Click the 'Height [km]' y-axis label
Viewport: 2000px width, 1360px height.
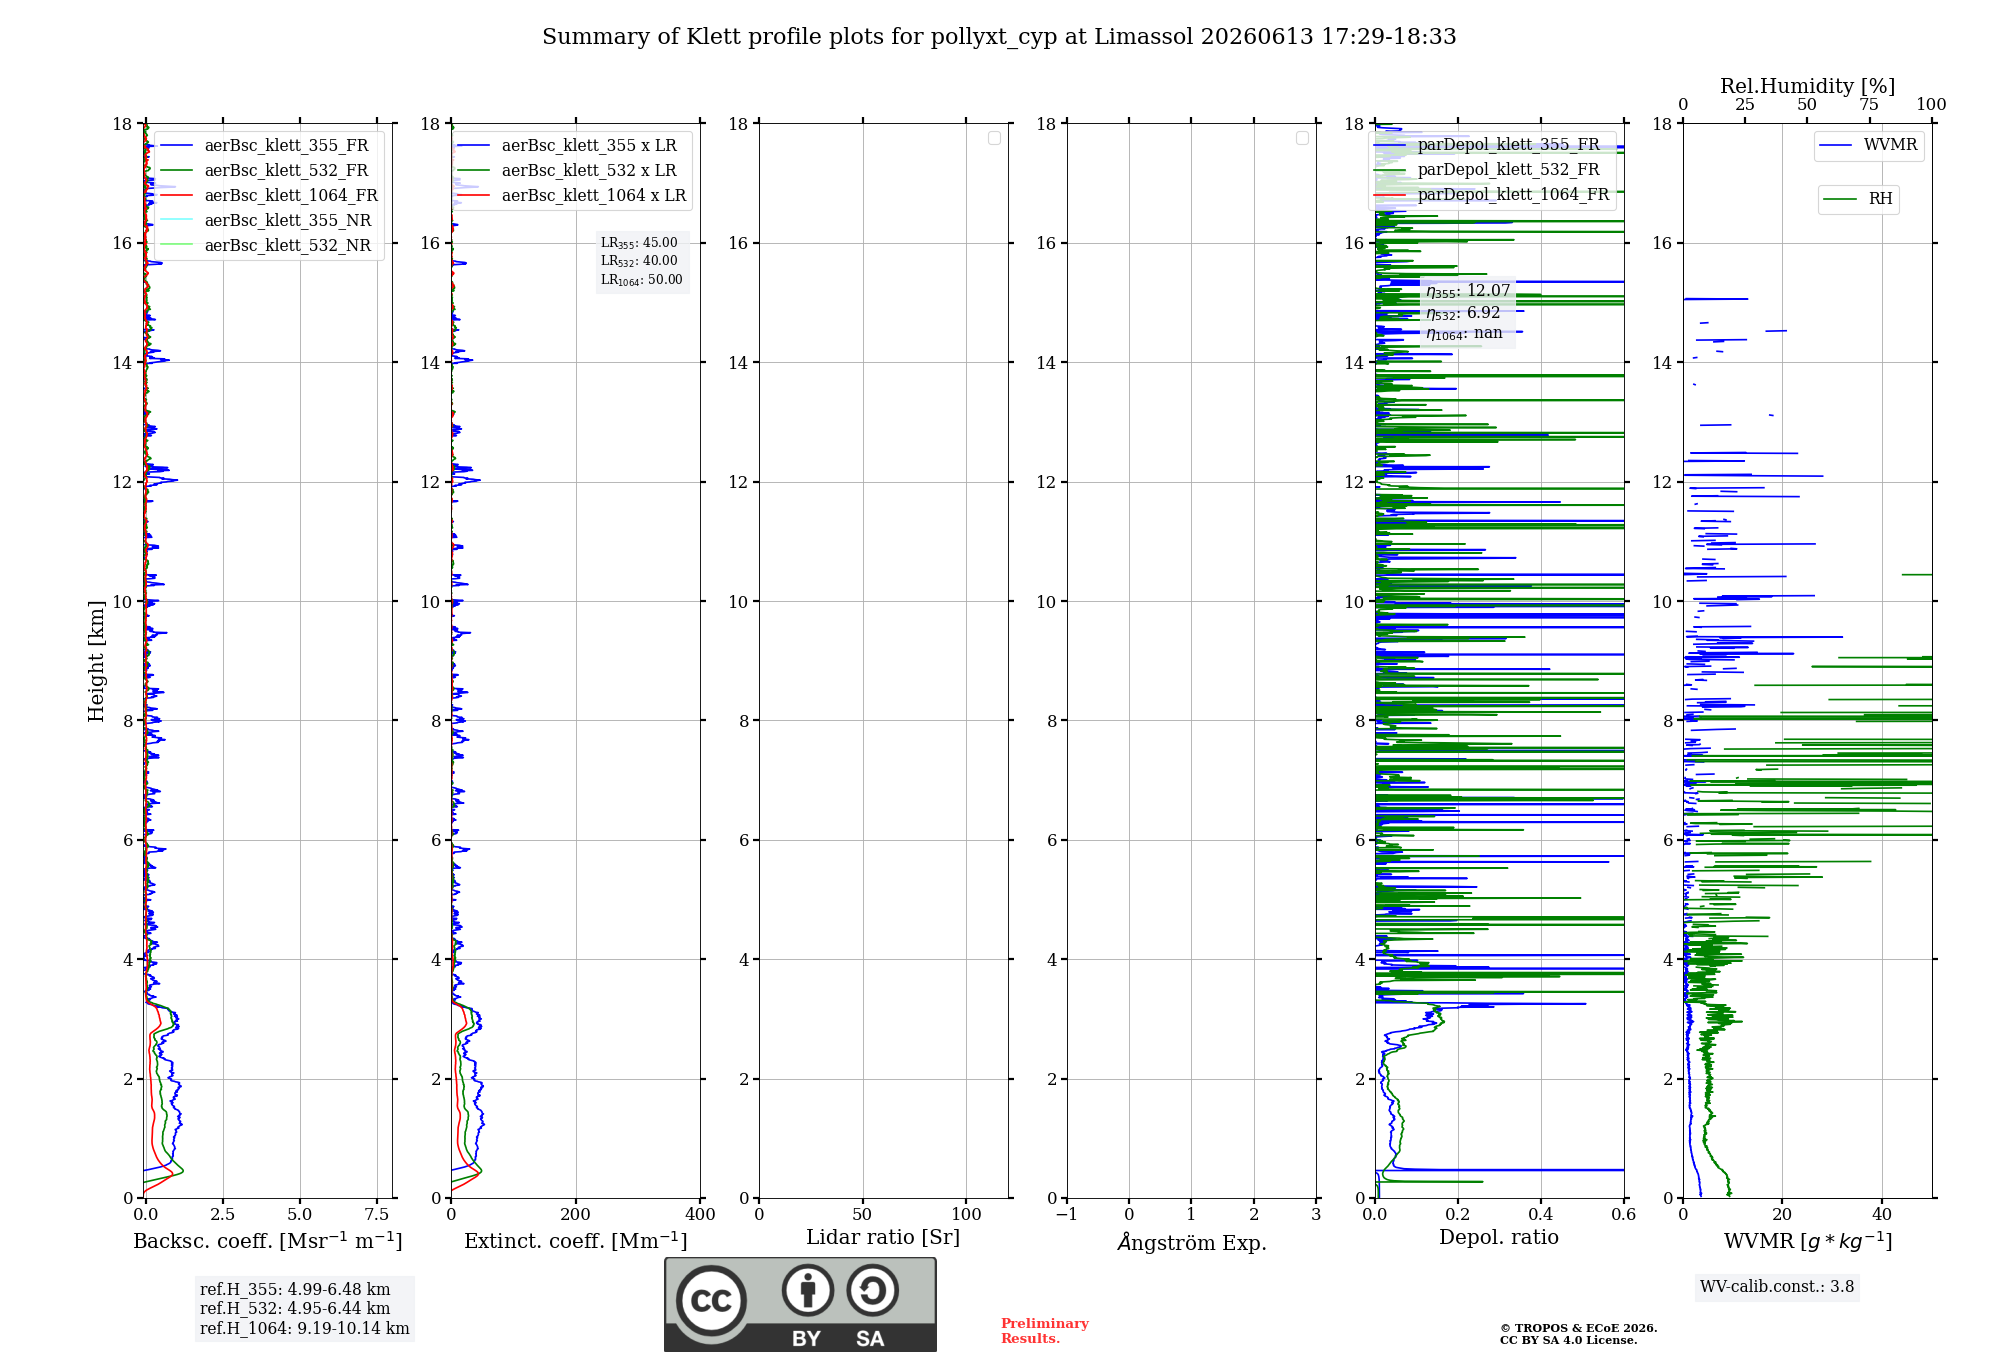(96, 661)
